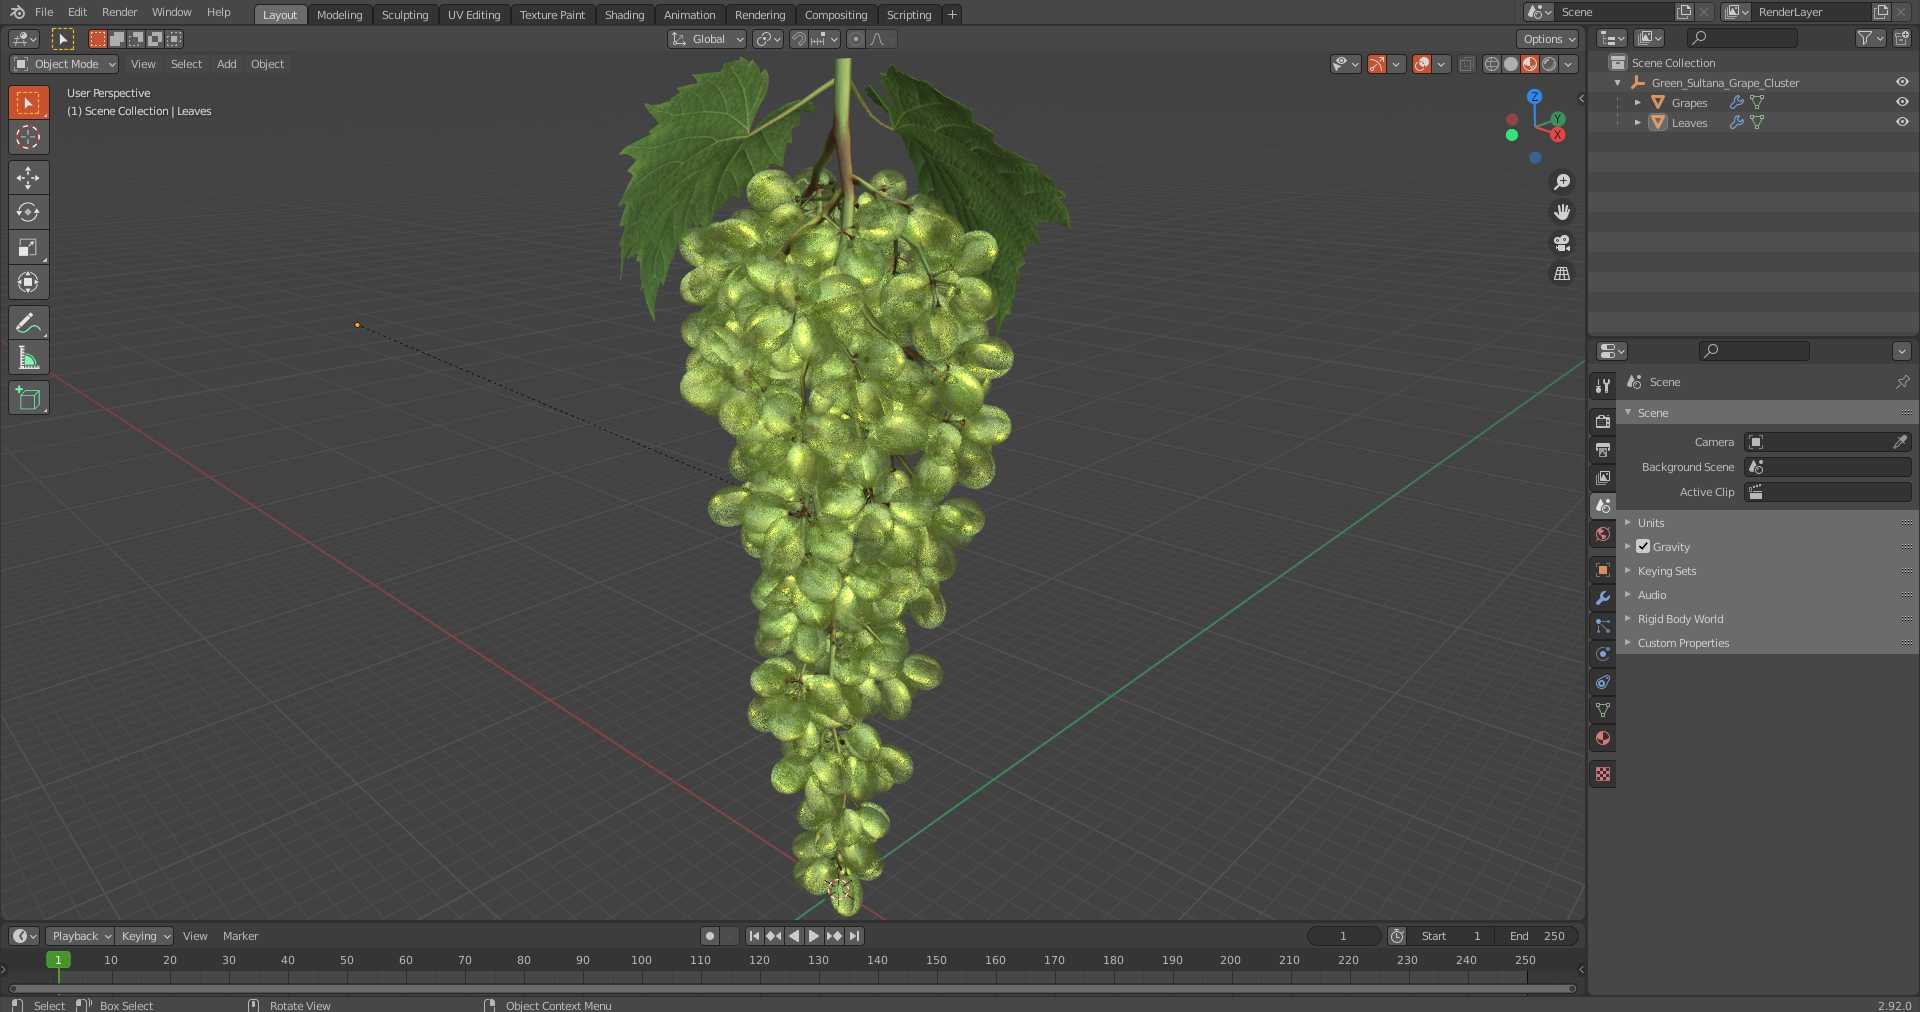Hide the Leaves object in outliner
The image size is (1920, 1012).
pos(1902,122)
